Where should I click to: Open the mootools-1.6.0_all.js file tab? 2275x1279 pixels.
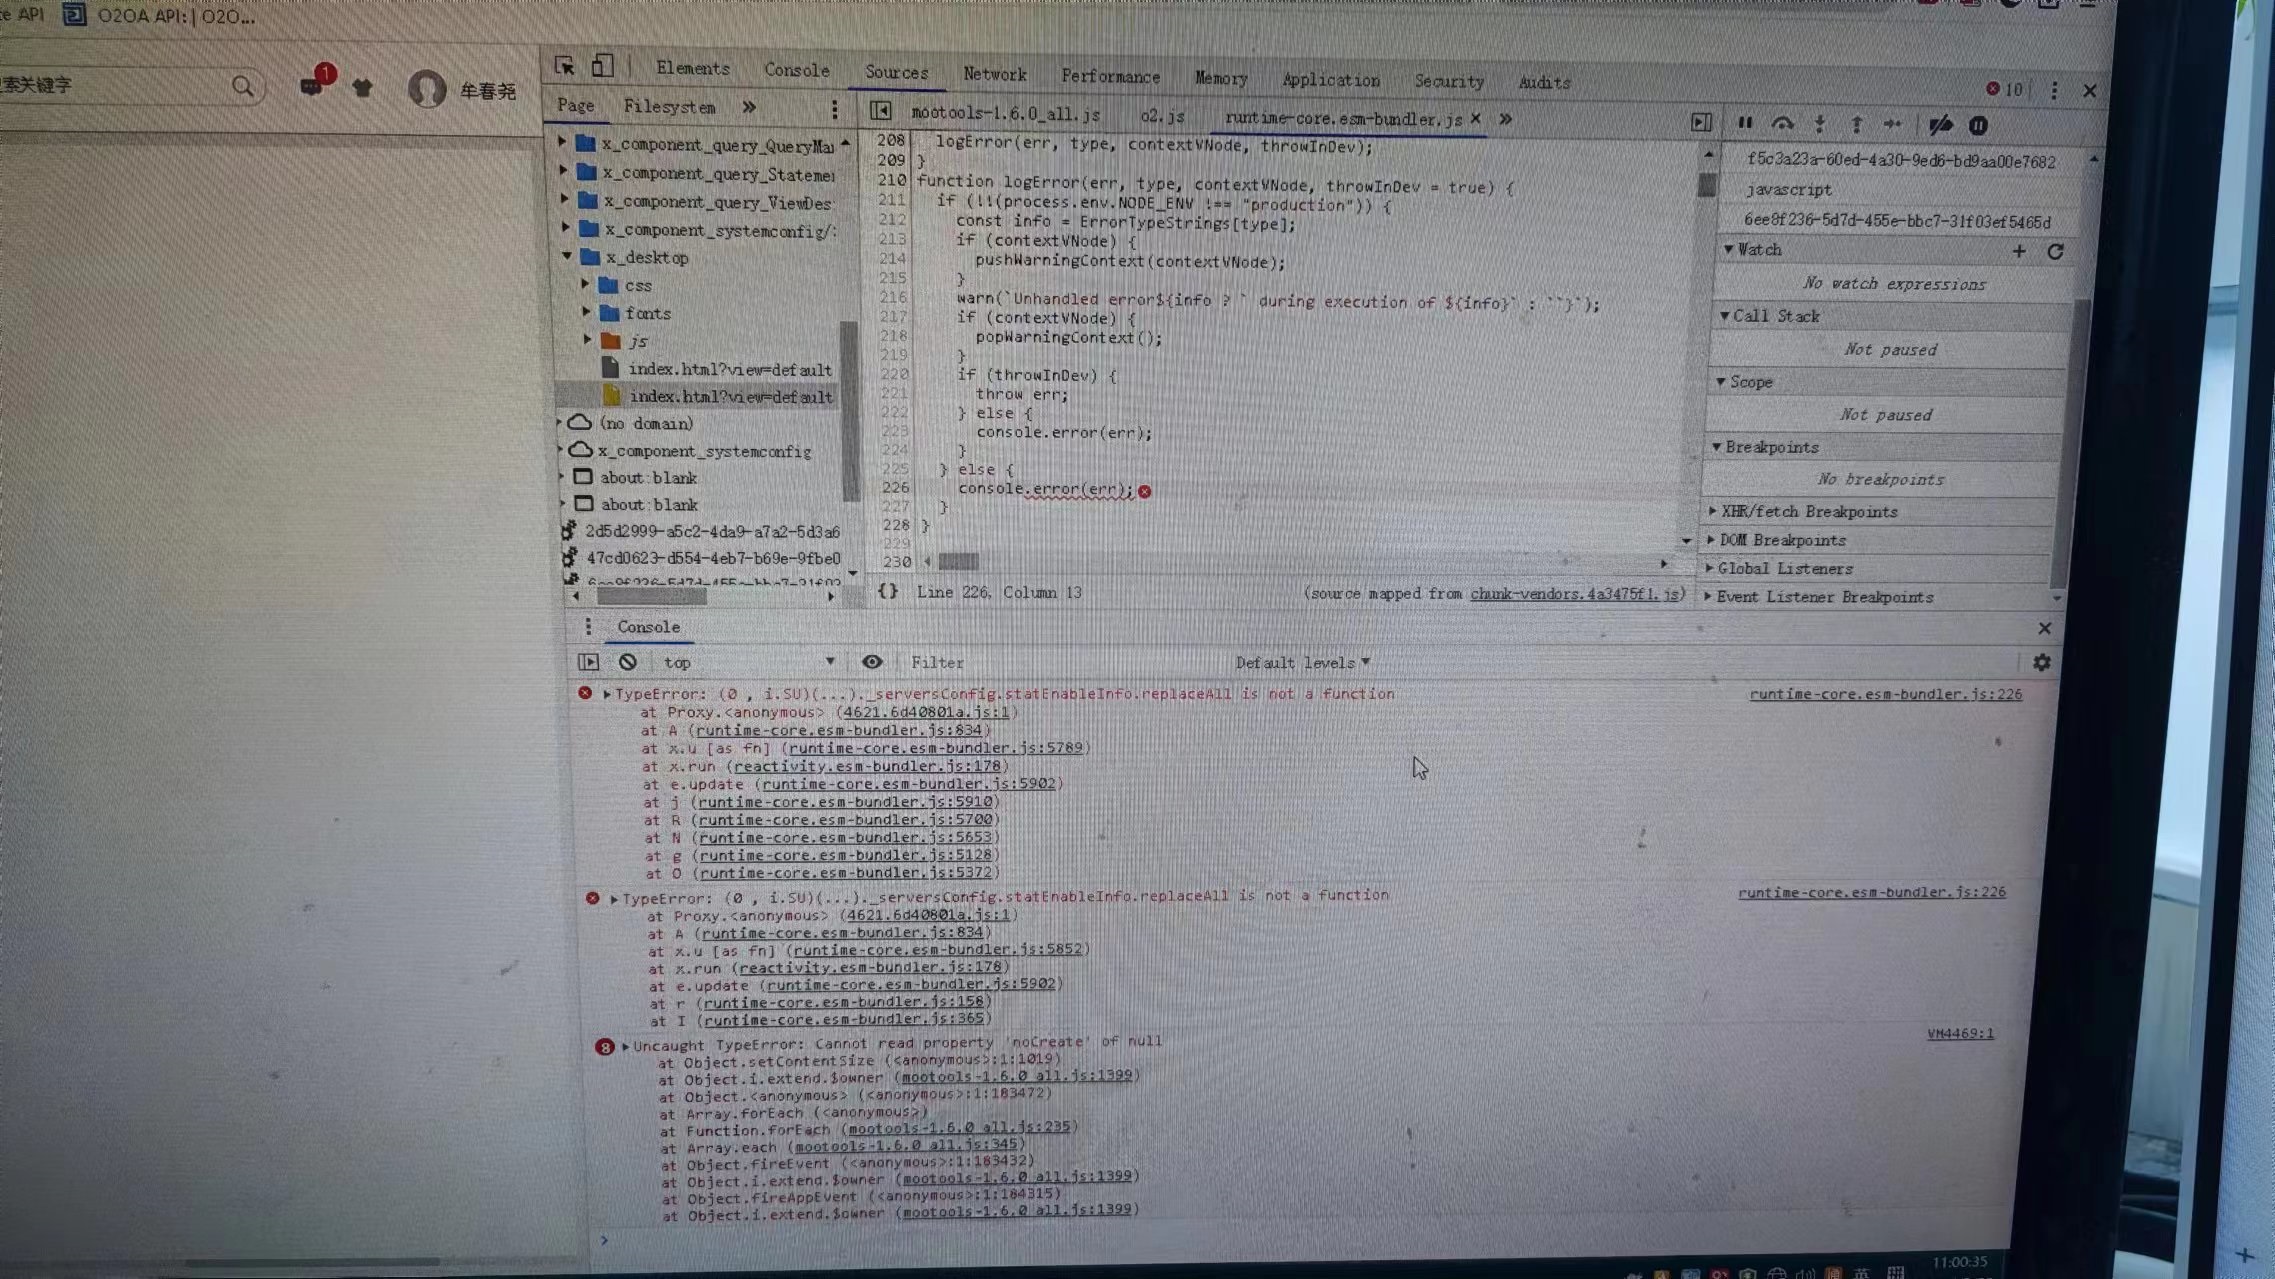click(1005, 115)
